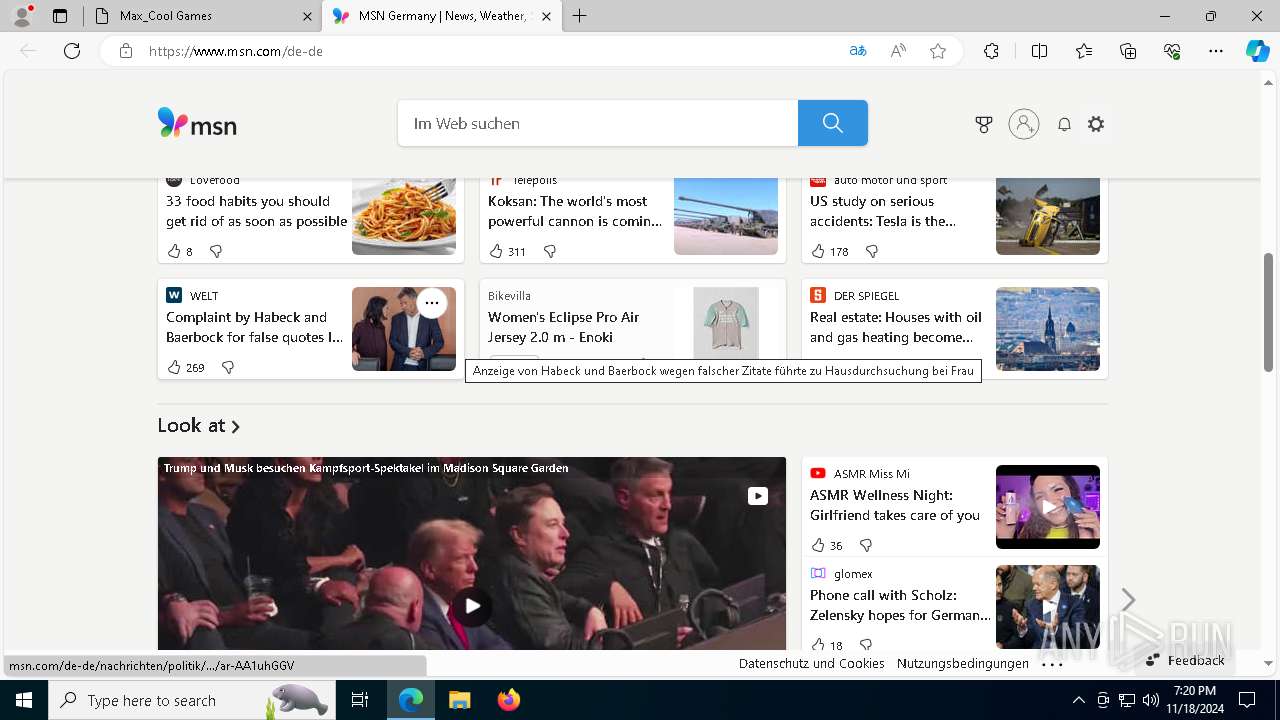The width and height of the screenshot is (1280, 720).
Task: Open Copilot sidebar
Action: pyautogui.click(x=1257, y=51)
